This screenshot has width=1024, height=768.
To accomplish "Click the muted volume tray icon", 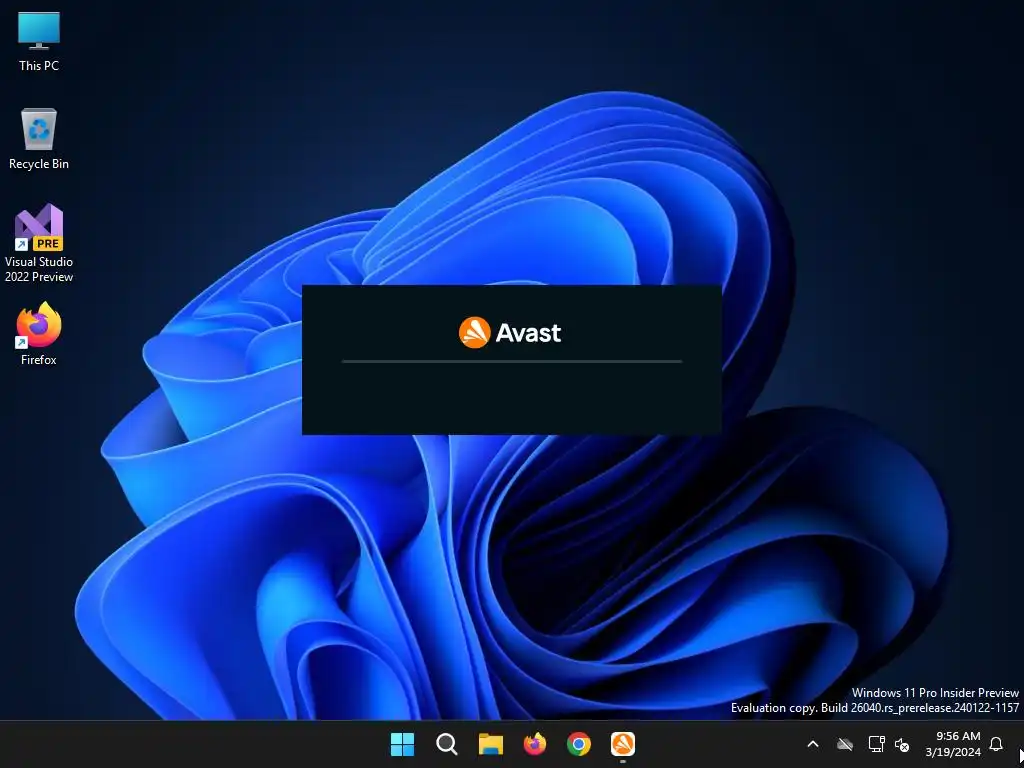I will click(902, 744).
